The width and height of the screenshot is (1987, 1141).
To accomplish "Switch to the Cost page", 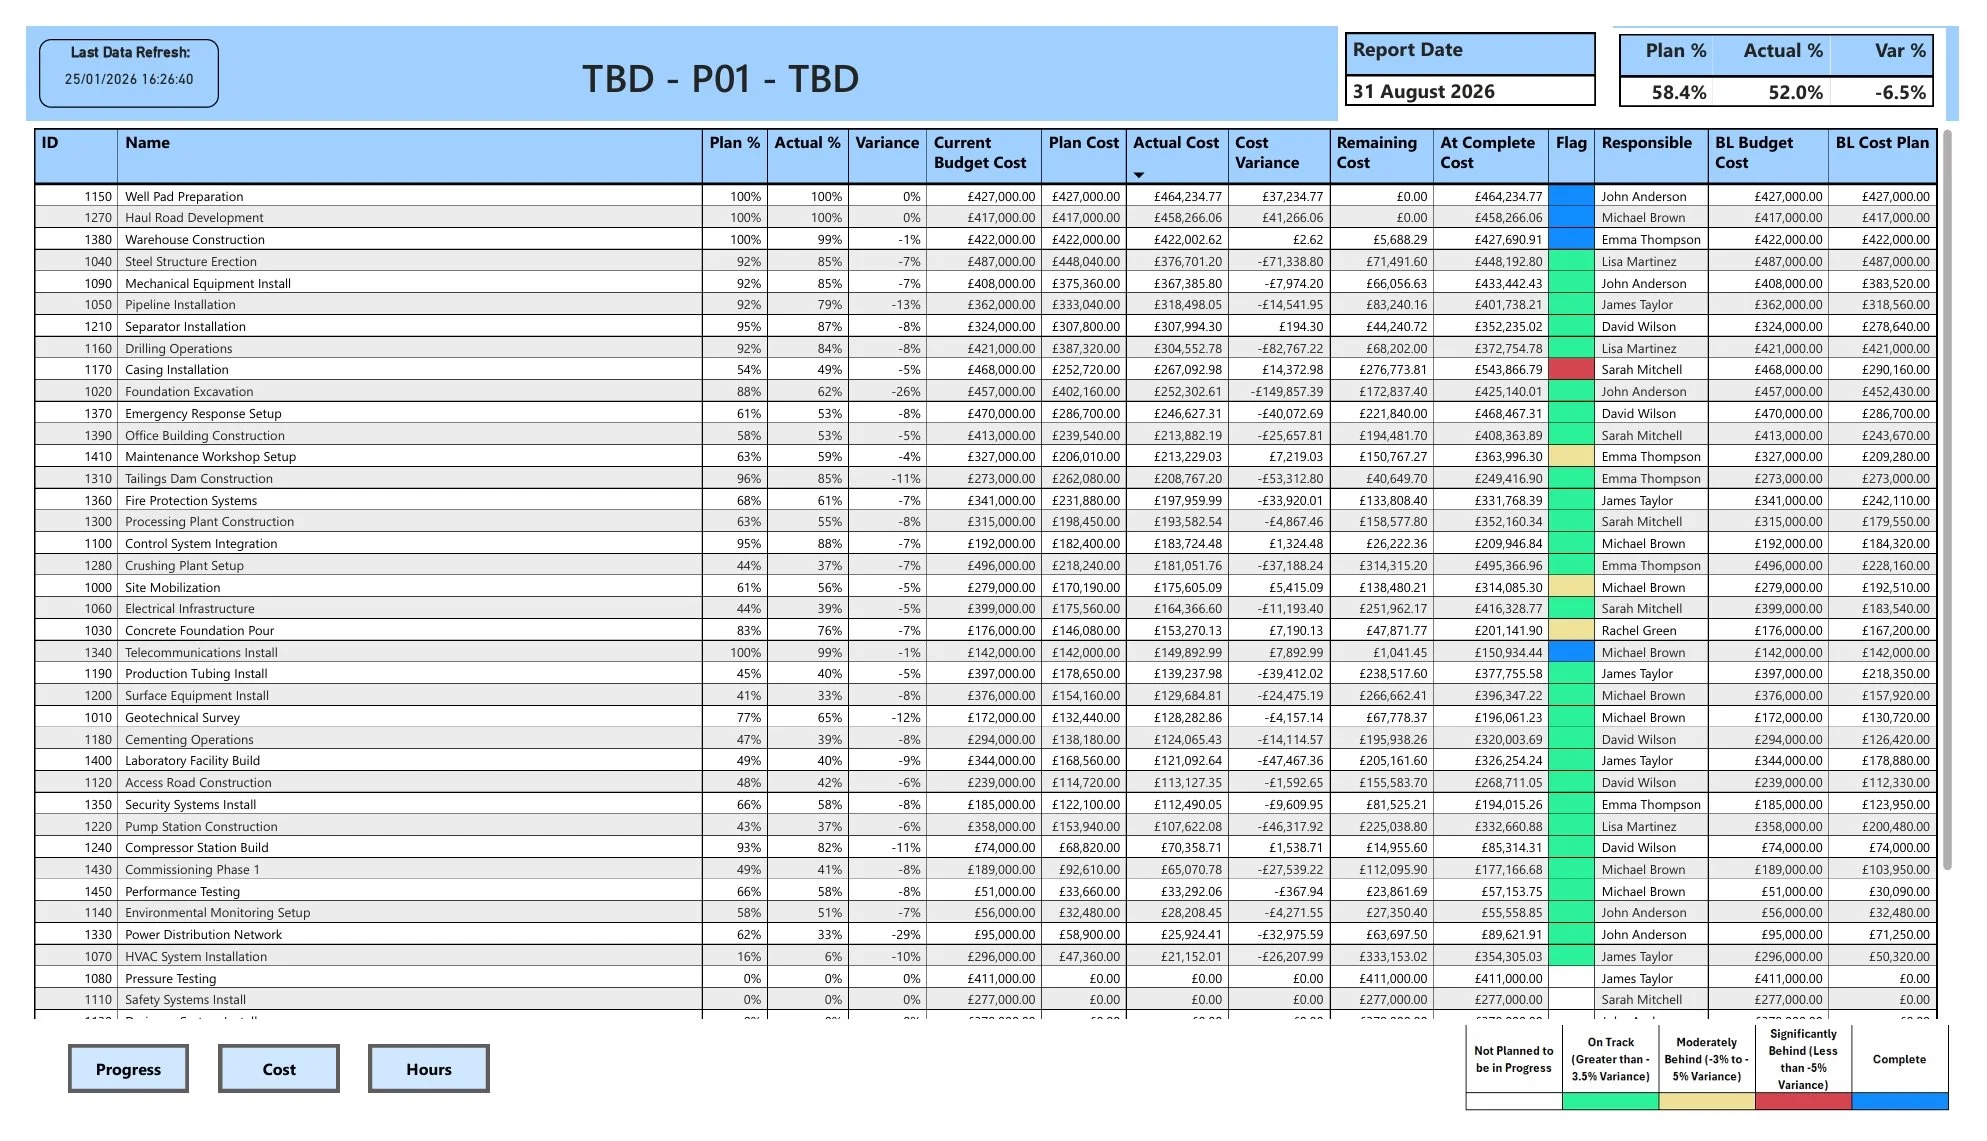I will click(x=278, y=1068).
